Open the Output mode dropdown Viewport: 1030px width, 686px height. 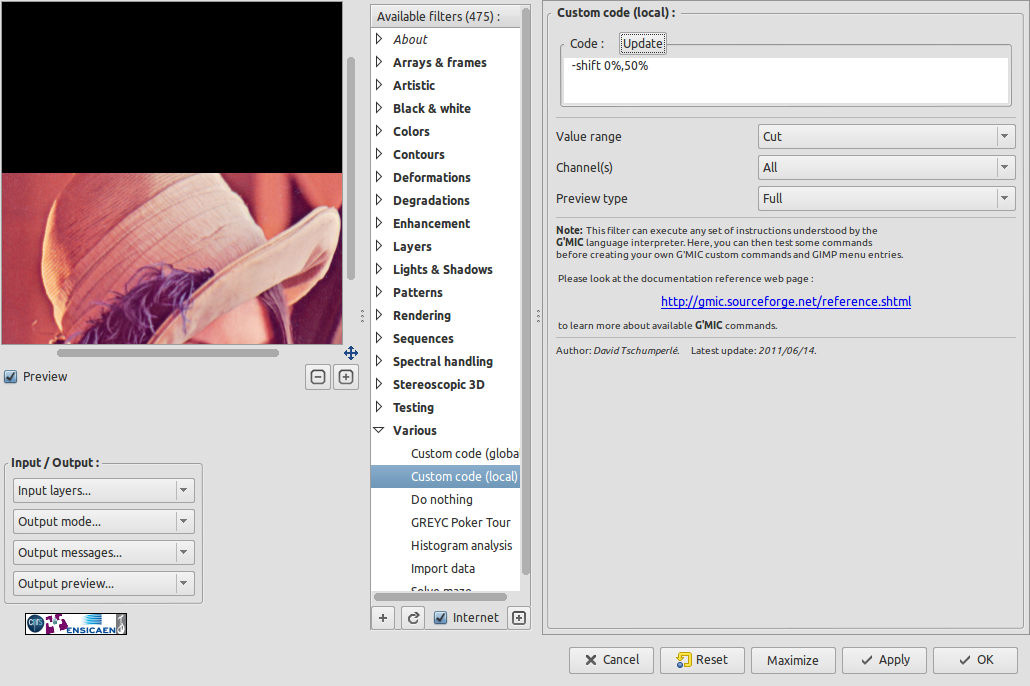[104, 522]
